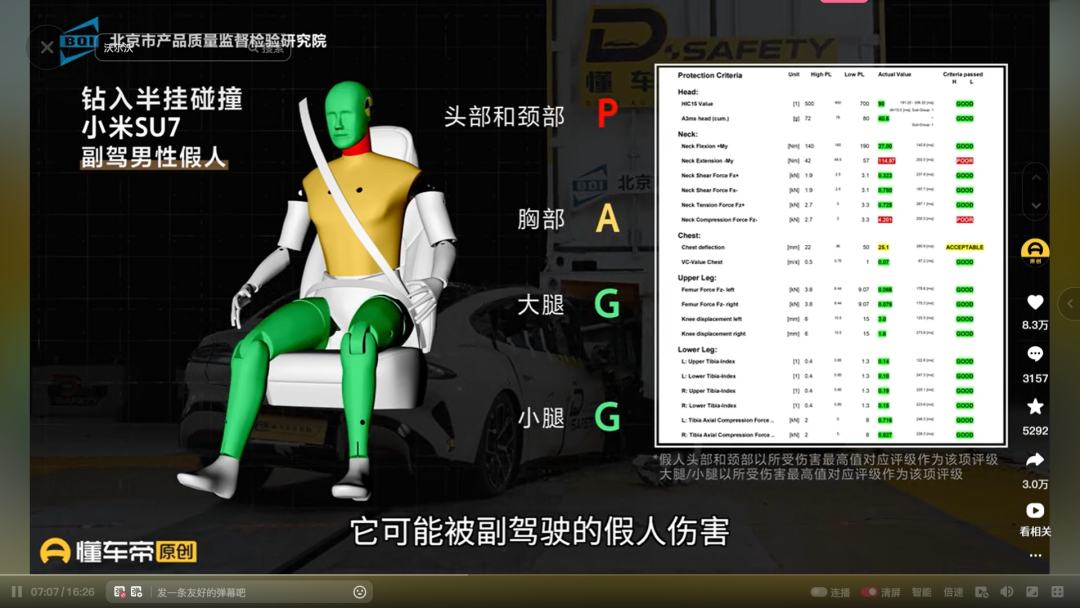Open the emoji picker in danmaku box
The height and width of the screenshot is (608, 1080).
(x=360, y=592)
